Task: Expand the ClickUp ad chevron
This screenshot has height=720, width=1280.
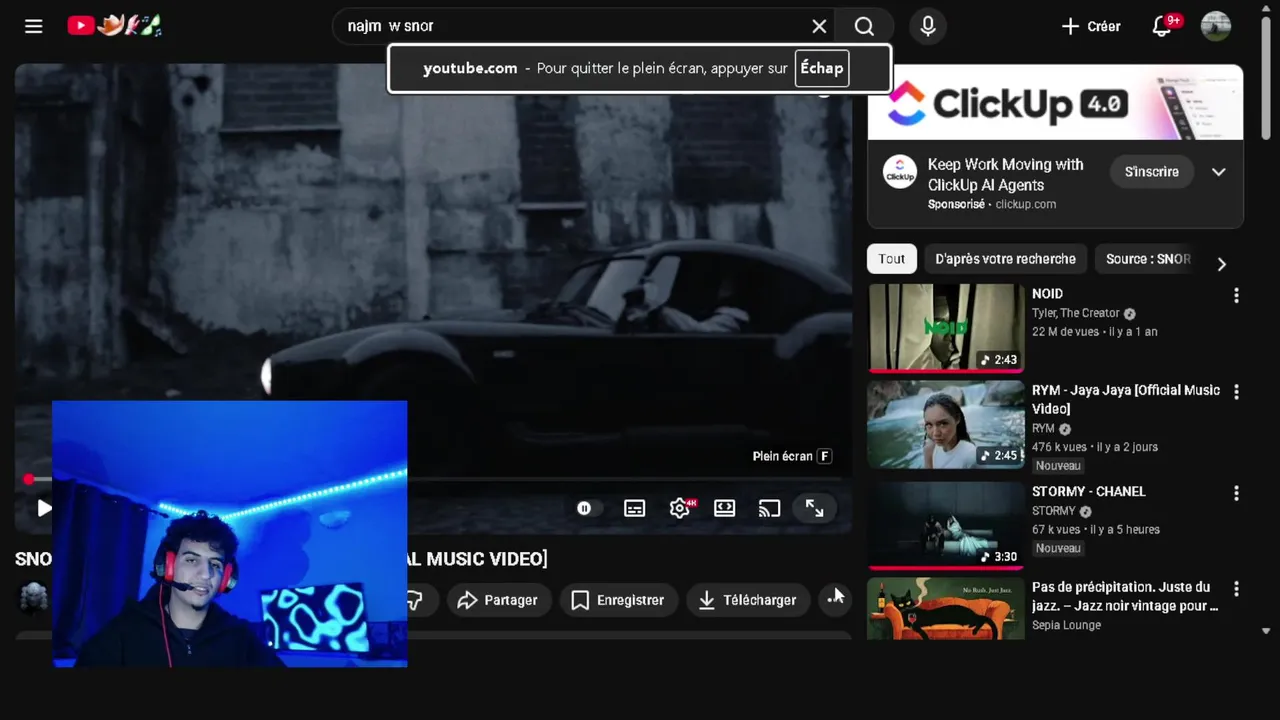Action: click(x=1218, y=172)
